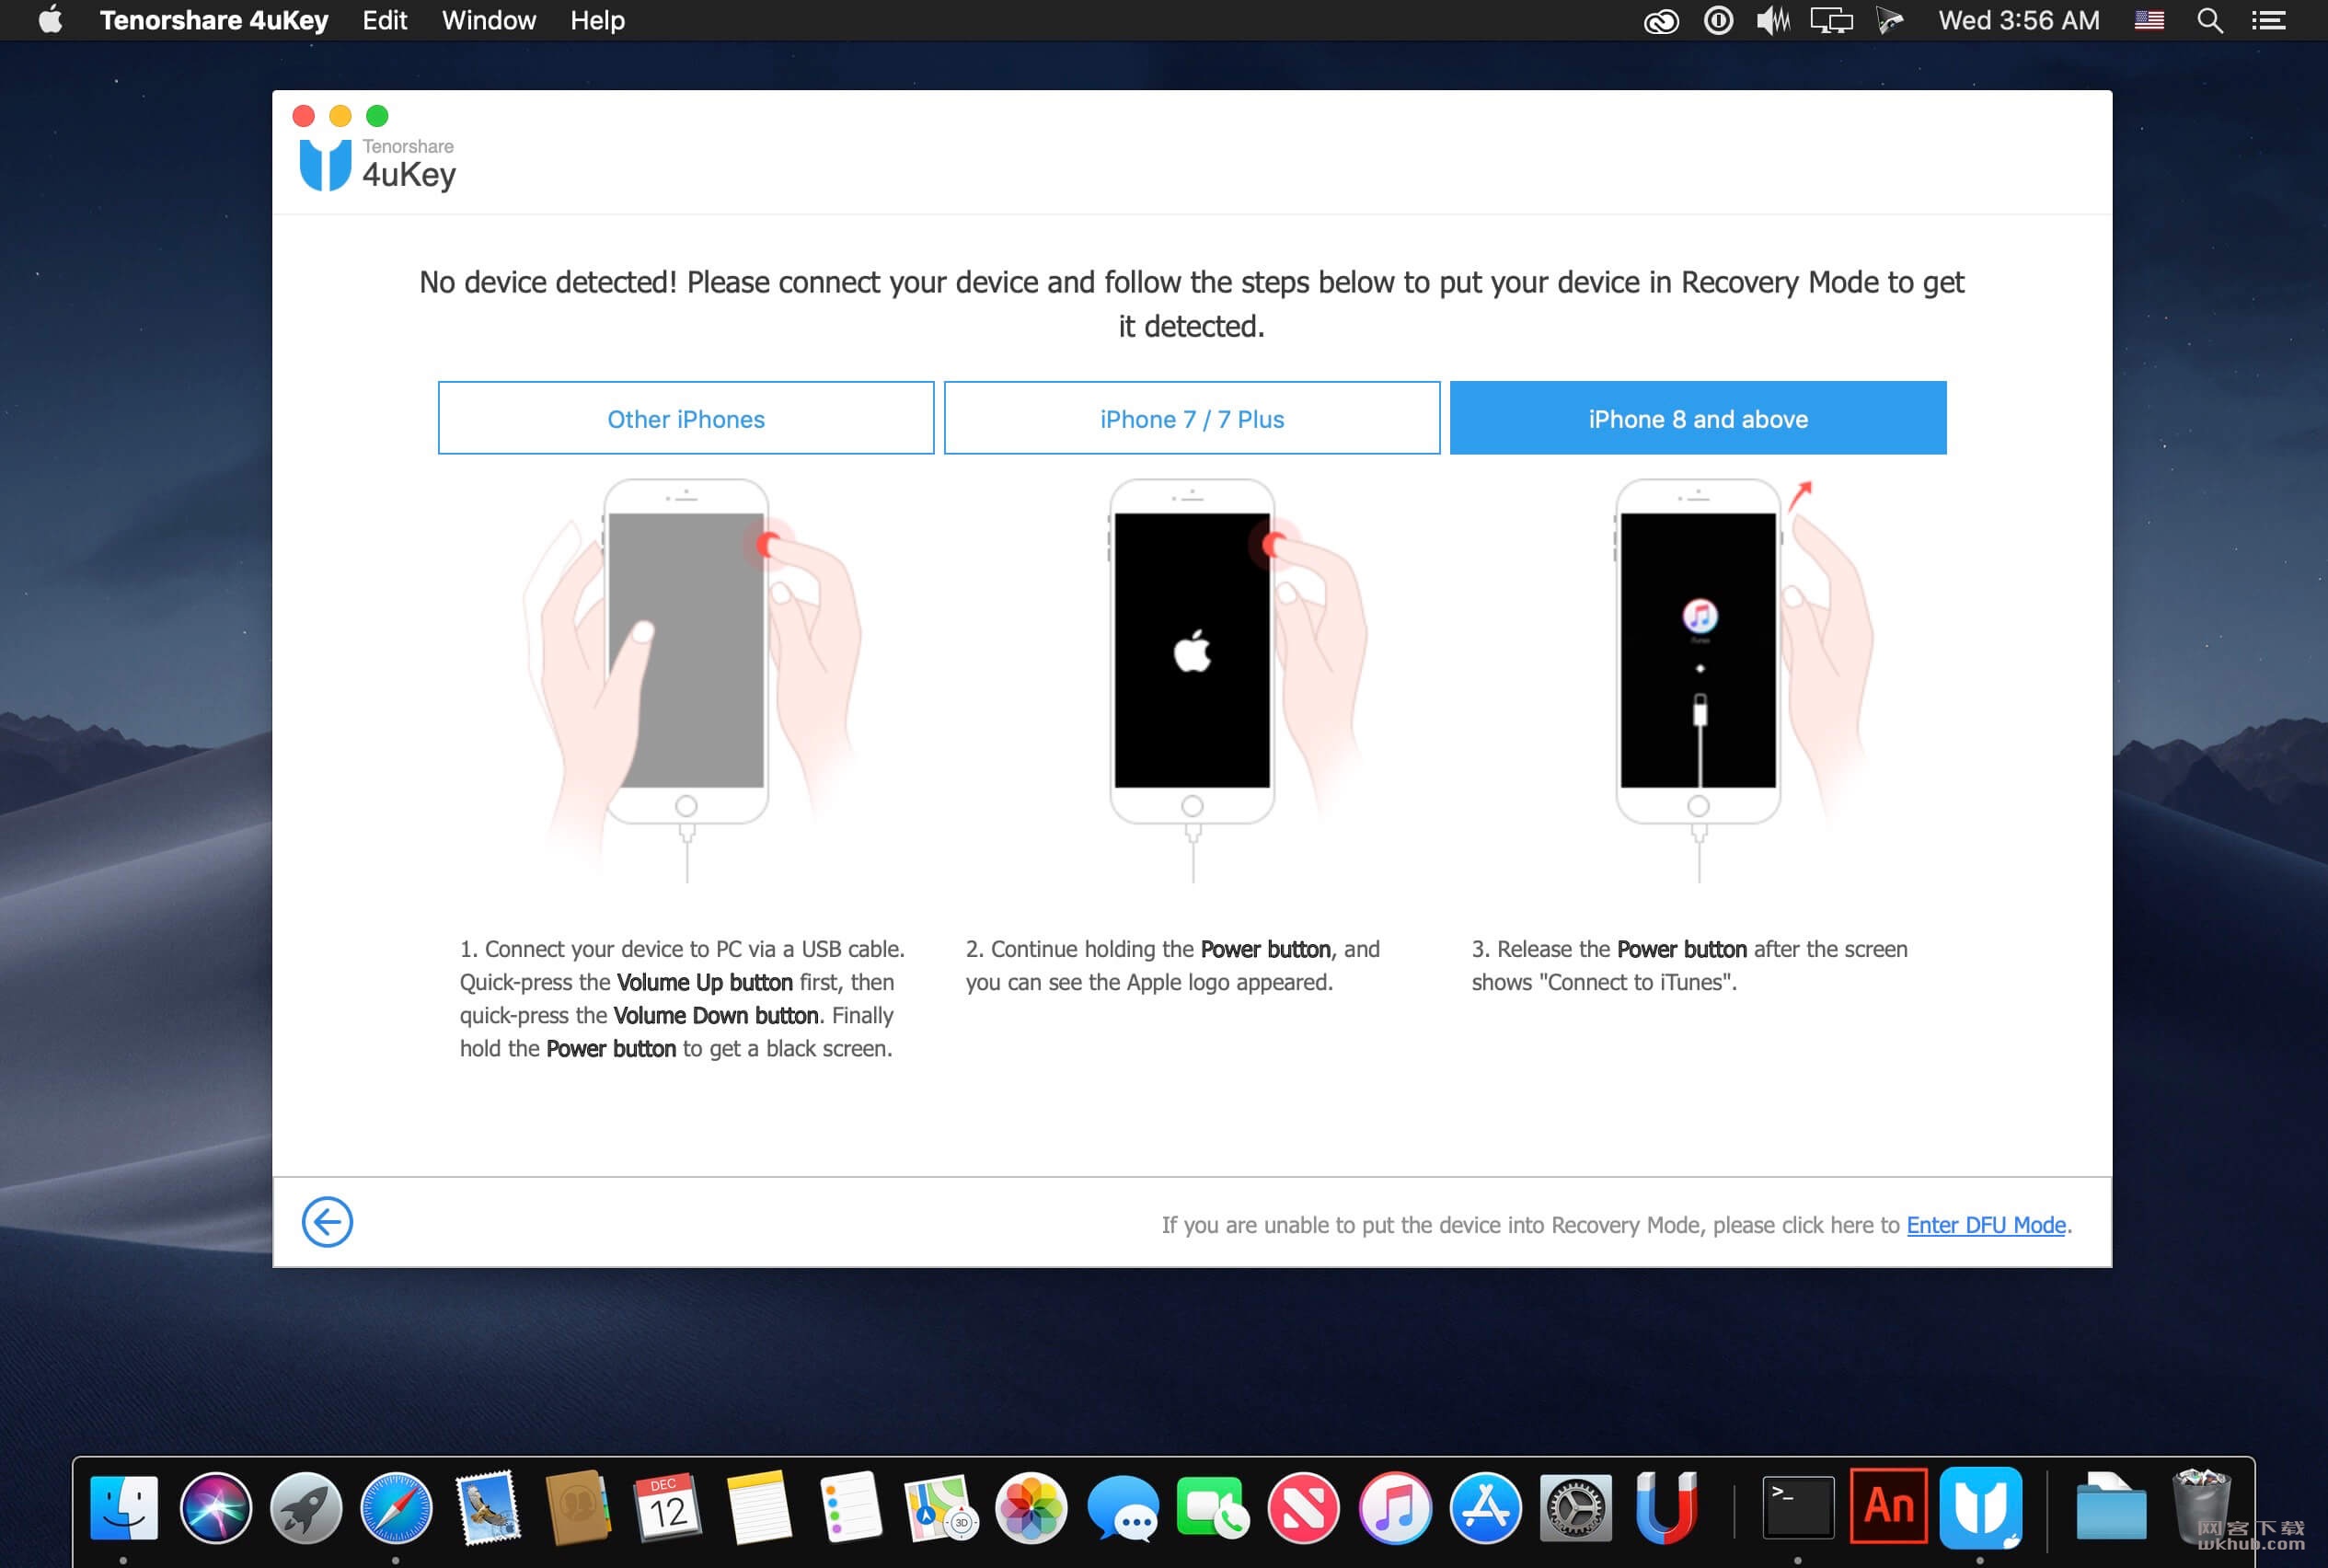
Task: Open FaceTime from the Dock
Action: (x=1213, y=1507)
